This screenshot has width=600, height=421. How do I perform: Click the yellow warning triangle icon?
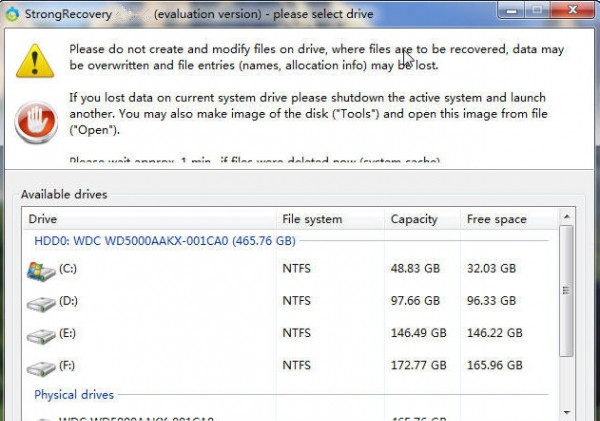[34, 61]
